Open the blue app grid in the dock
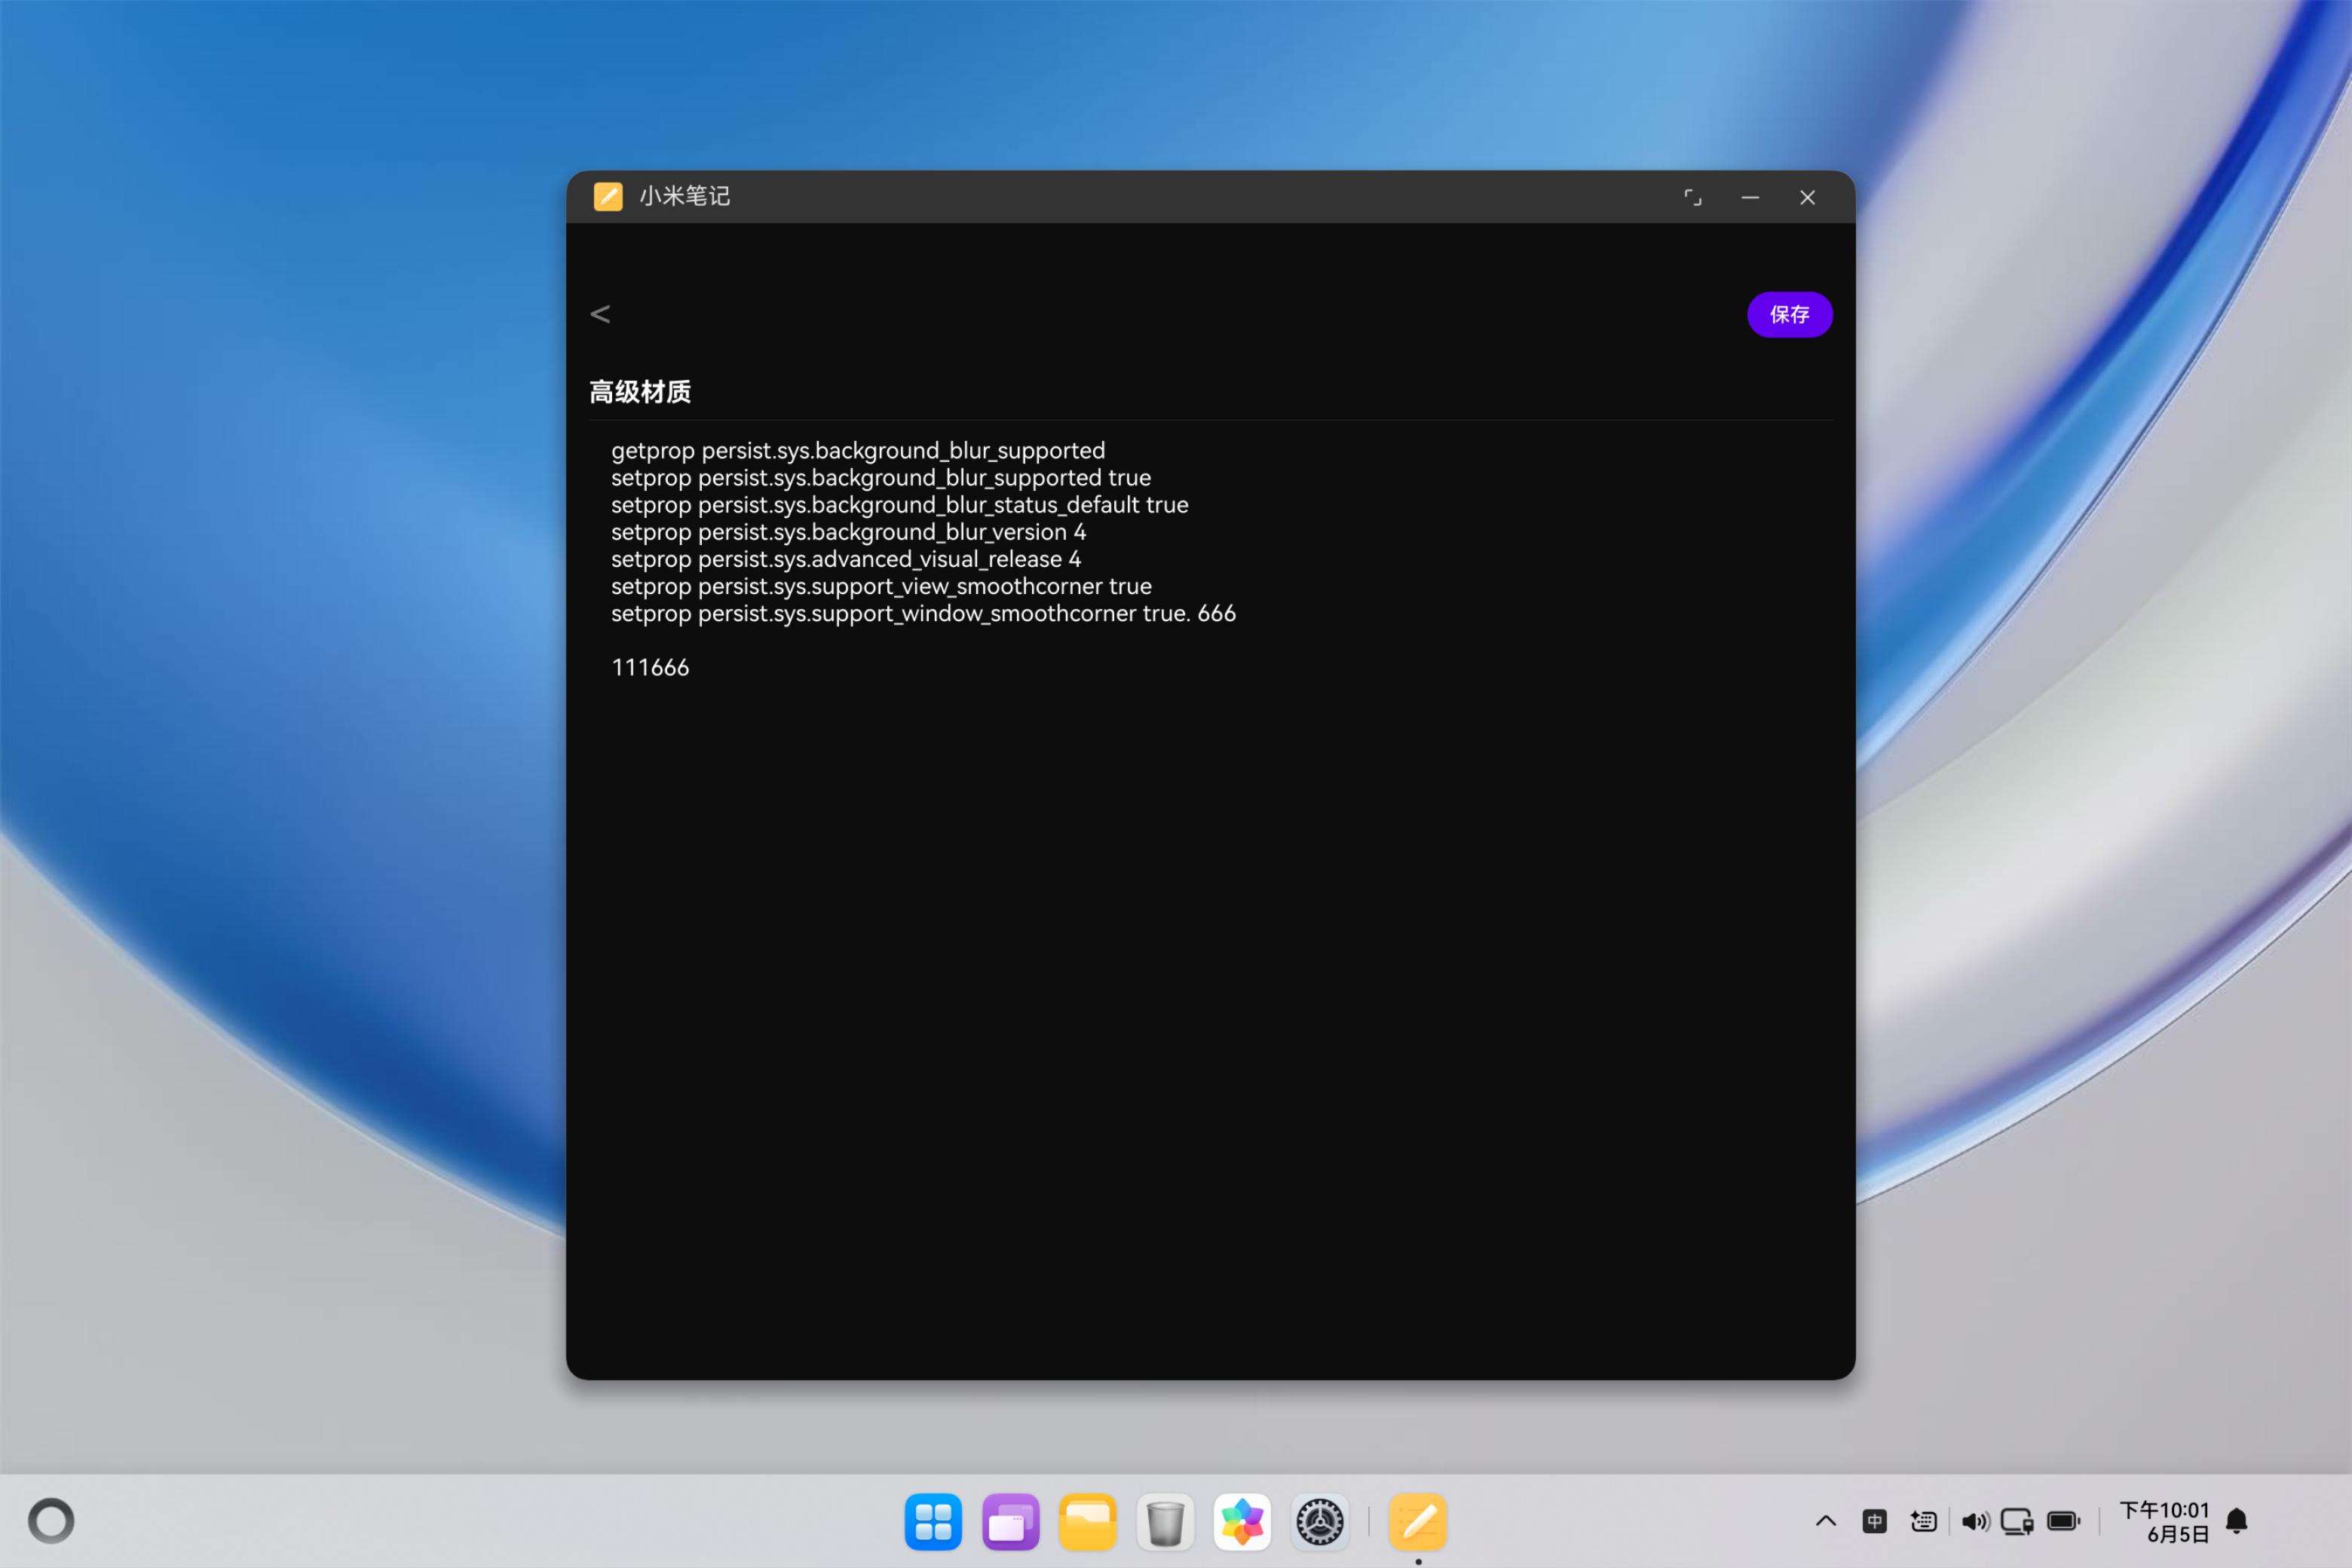Viewport: 2352px width, 1568px height. click(933, 1521)
